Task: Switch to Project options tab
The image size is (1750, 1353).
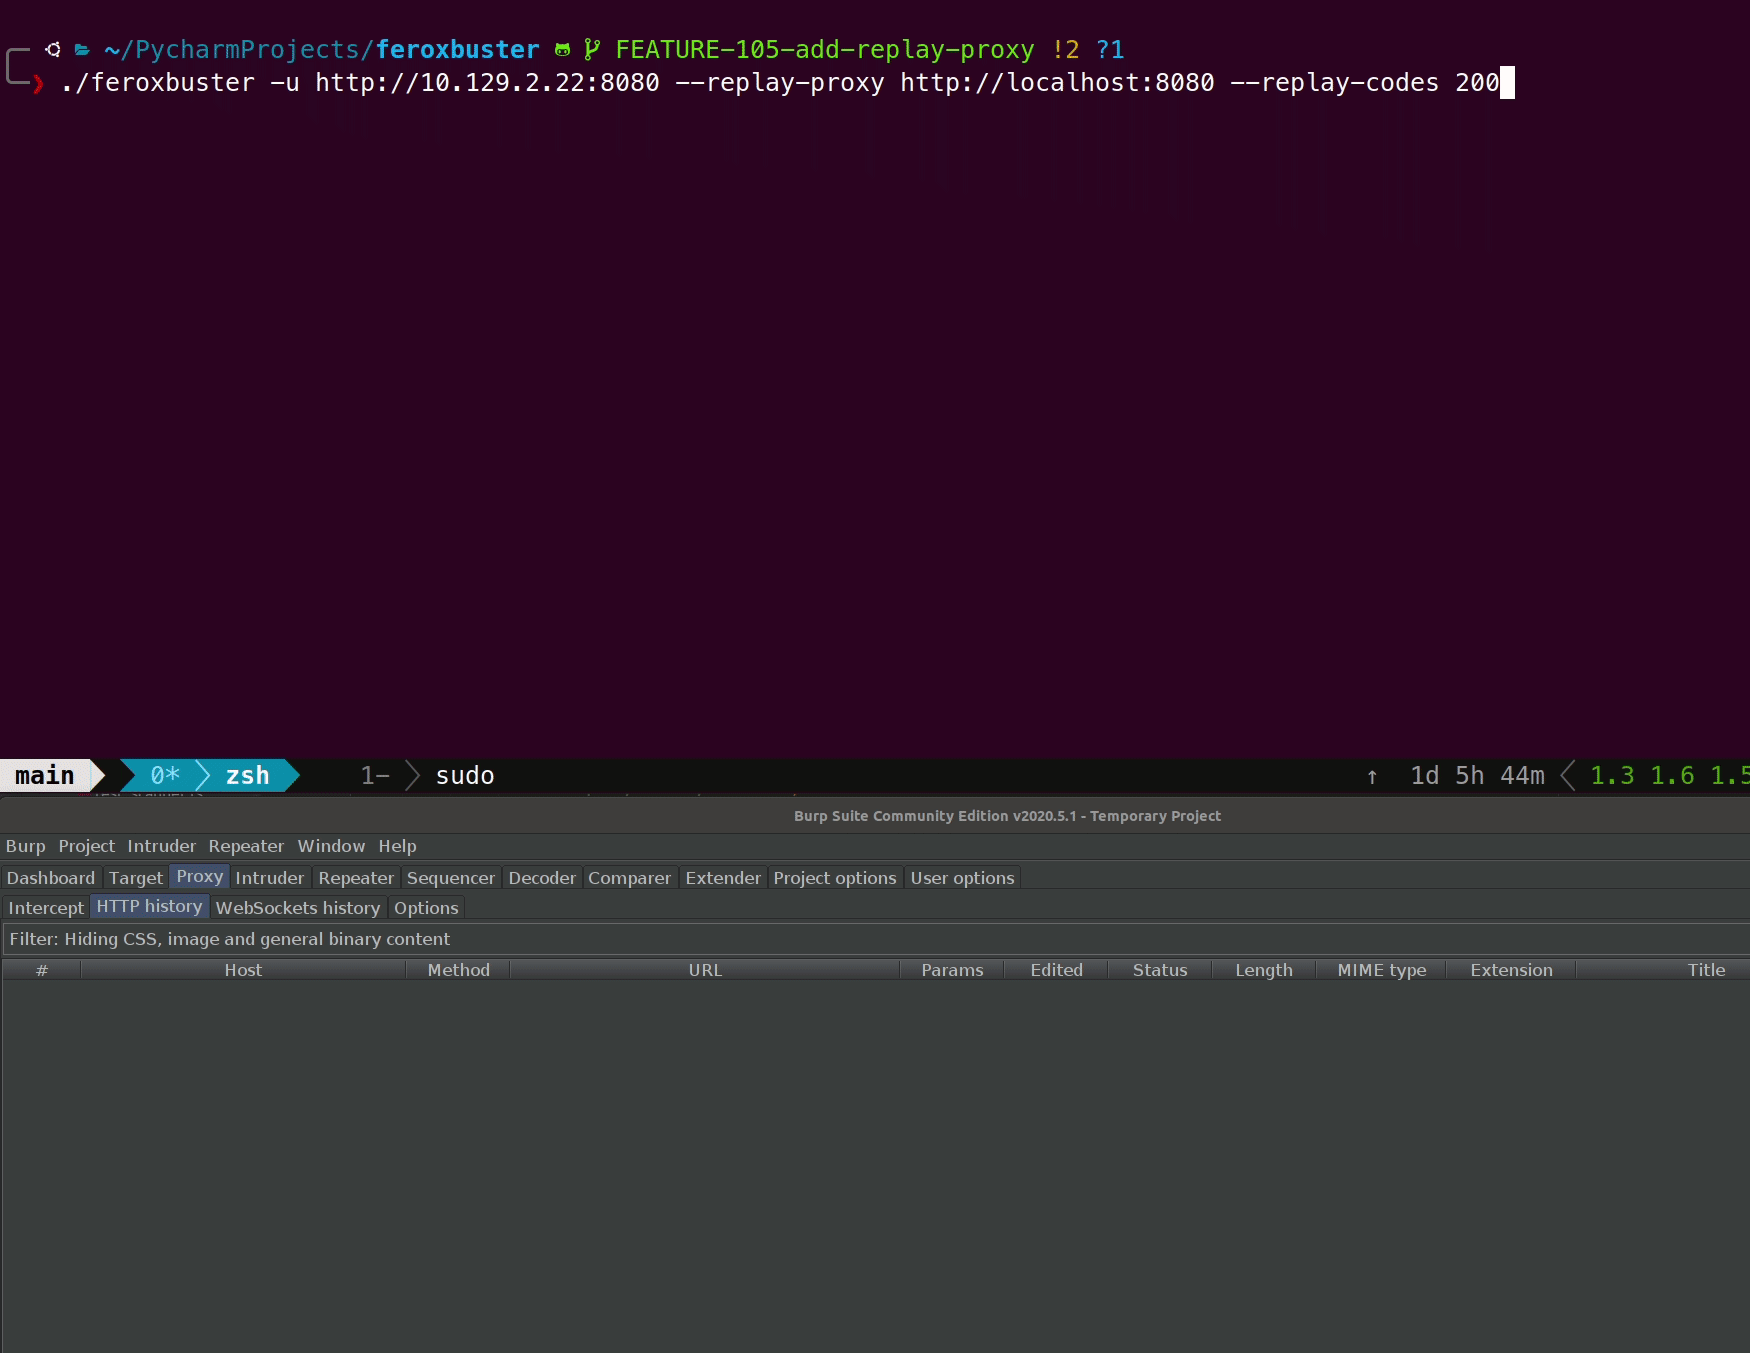Action: pyautogui.click(x=834, y=878)
